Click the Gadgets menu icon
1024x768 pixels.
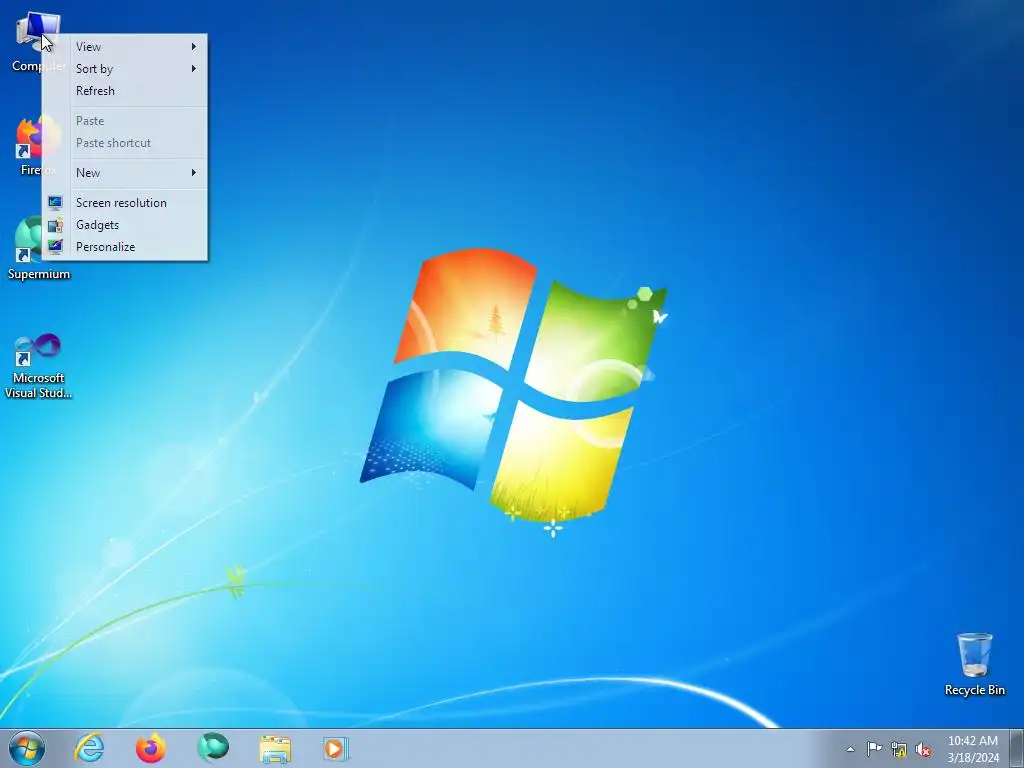point(55,225)
